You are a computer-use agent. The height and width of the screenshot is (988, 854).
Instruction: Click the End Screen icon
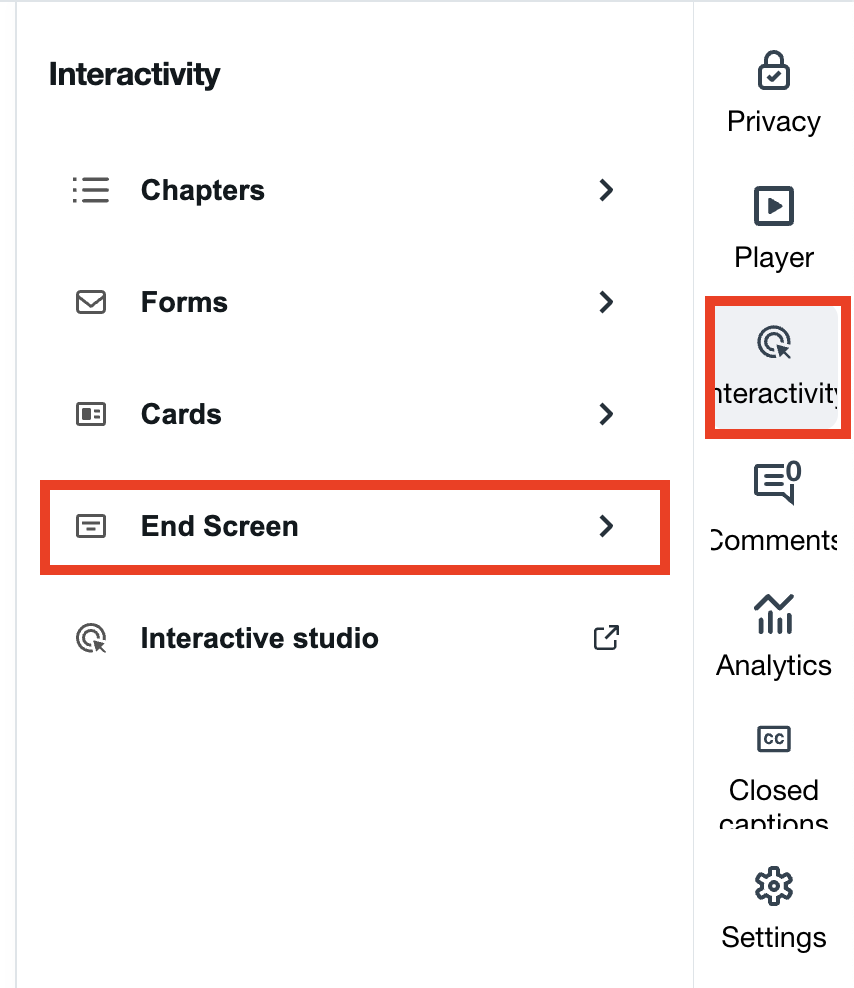click(91, 527)
